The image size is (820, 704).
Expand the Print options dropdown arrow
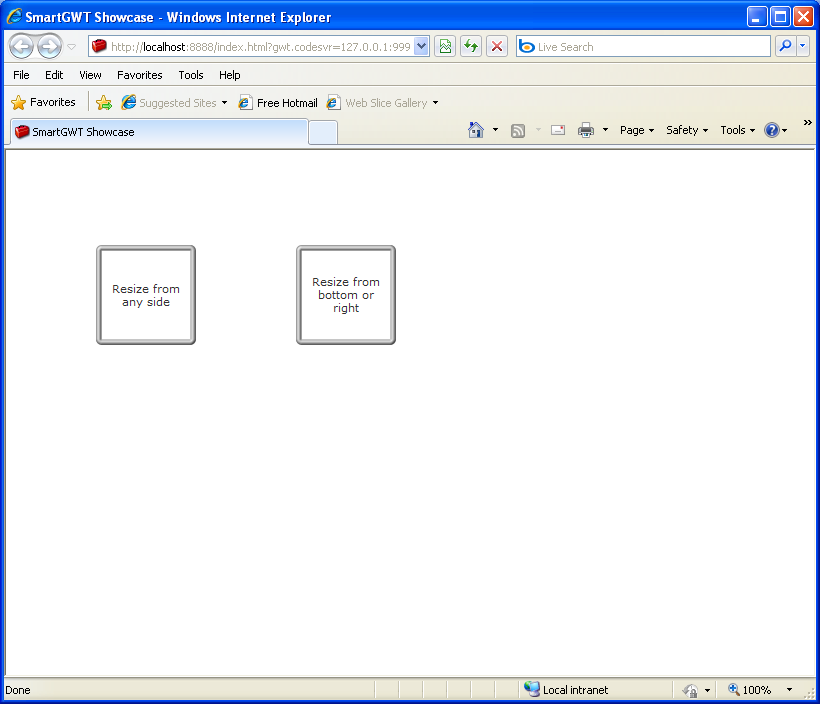(x=605, y=130)
